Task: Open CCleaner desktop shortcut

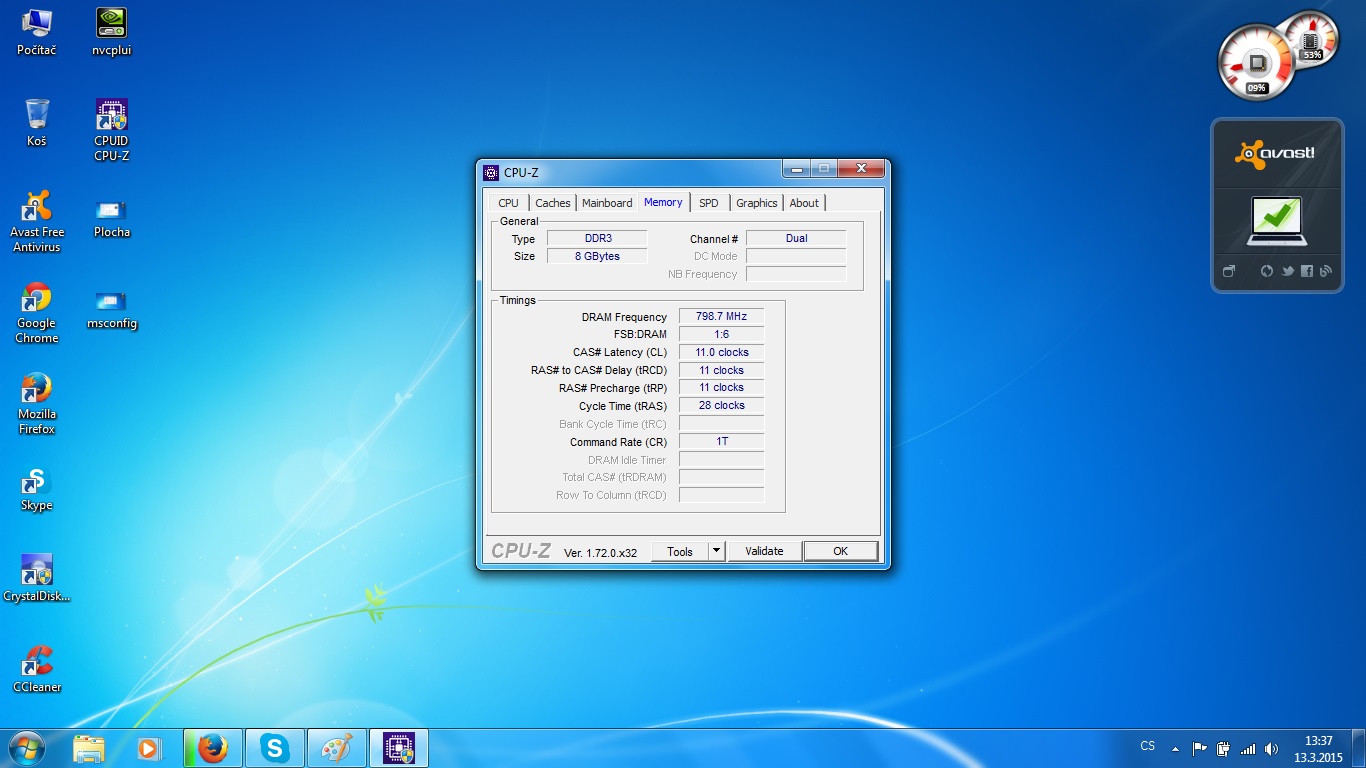Action: (x=37, y=663)
